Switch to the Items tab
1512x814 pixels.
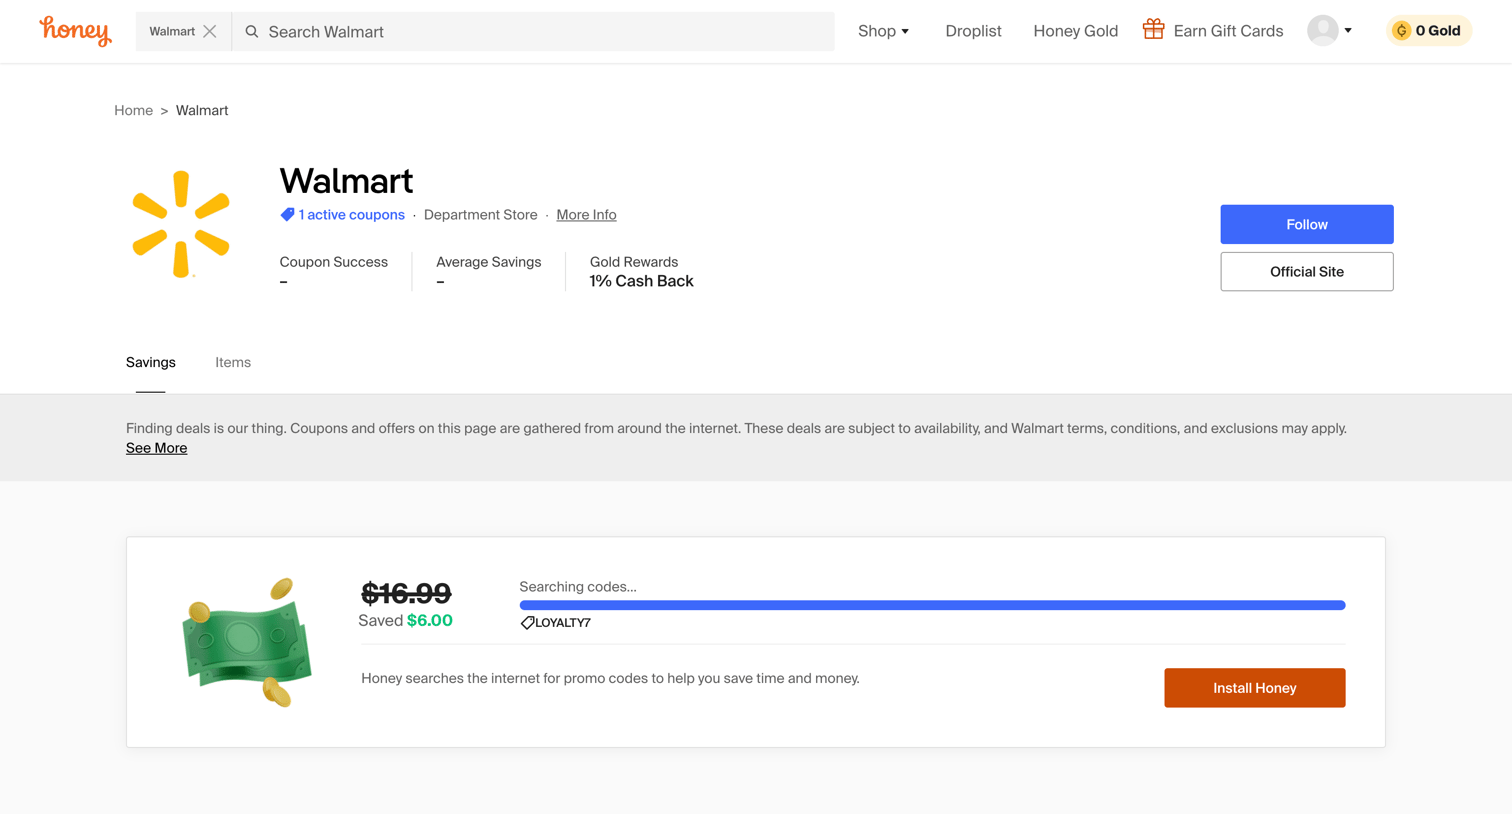233,363
